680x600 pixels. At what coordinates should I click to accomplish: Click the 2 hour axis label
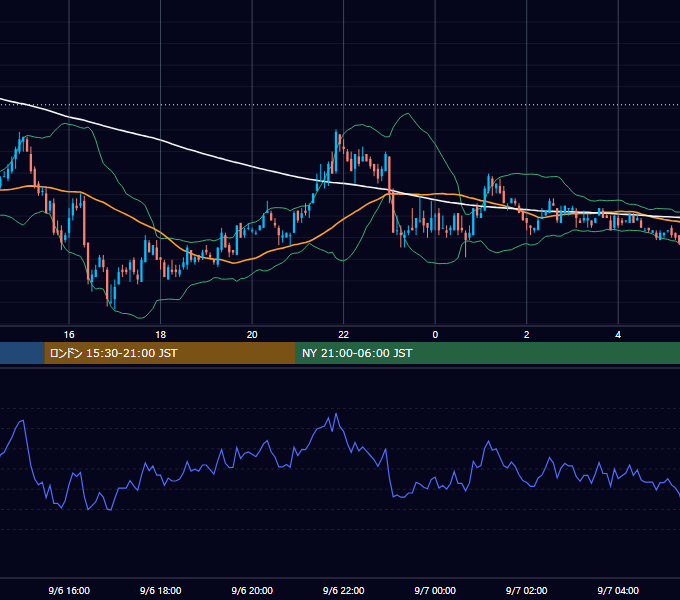[526, 335]
